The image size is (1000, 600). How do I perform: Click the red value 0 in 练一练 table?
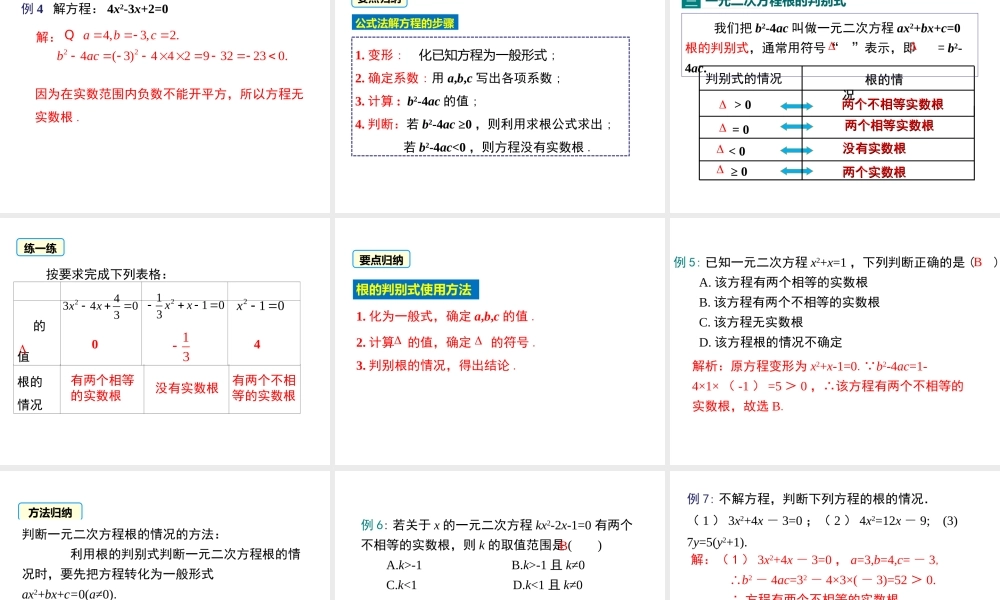pos(94,344)
